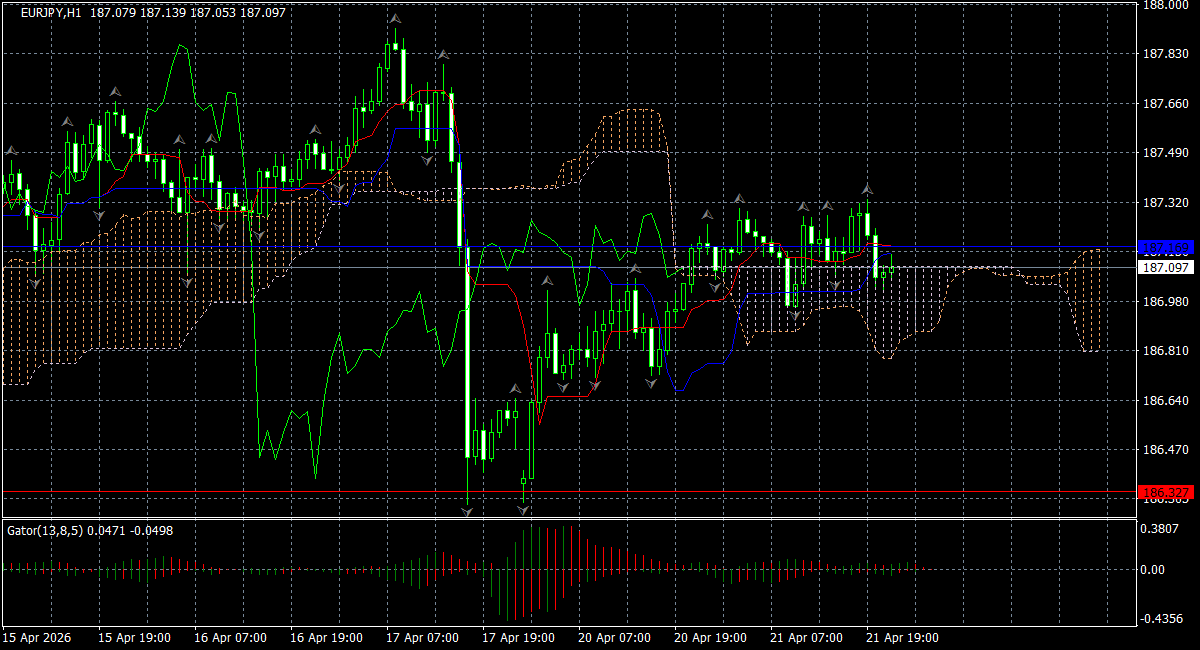The image size is (1200, 650).
Task: Click the 187.830 price scale label
Action: click(x=1163, y=54)
